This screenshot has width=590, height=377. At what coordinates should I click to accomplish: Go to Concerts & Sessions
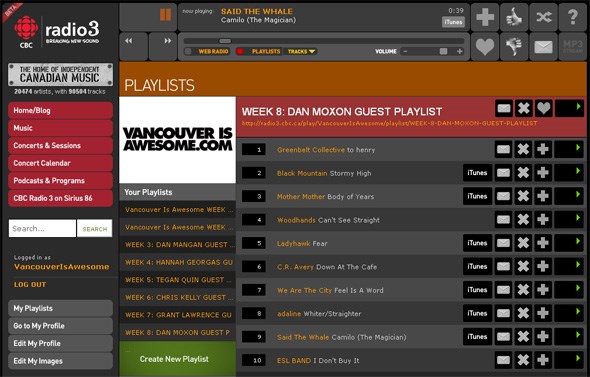(x=60, y=146)
